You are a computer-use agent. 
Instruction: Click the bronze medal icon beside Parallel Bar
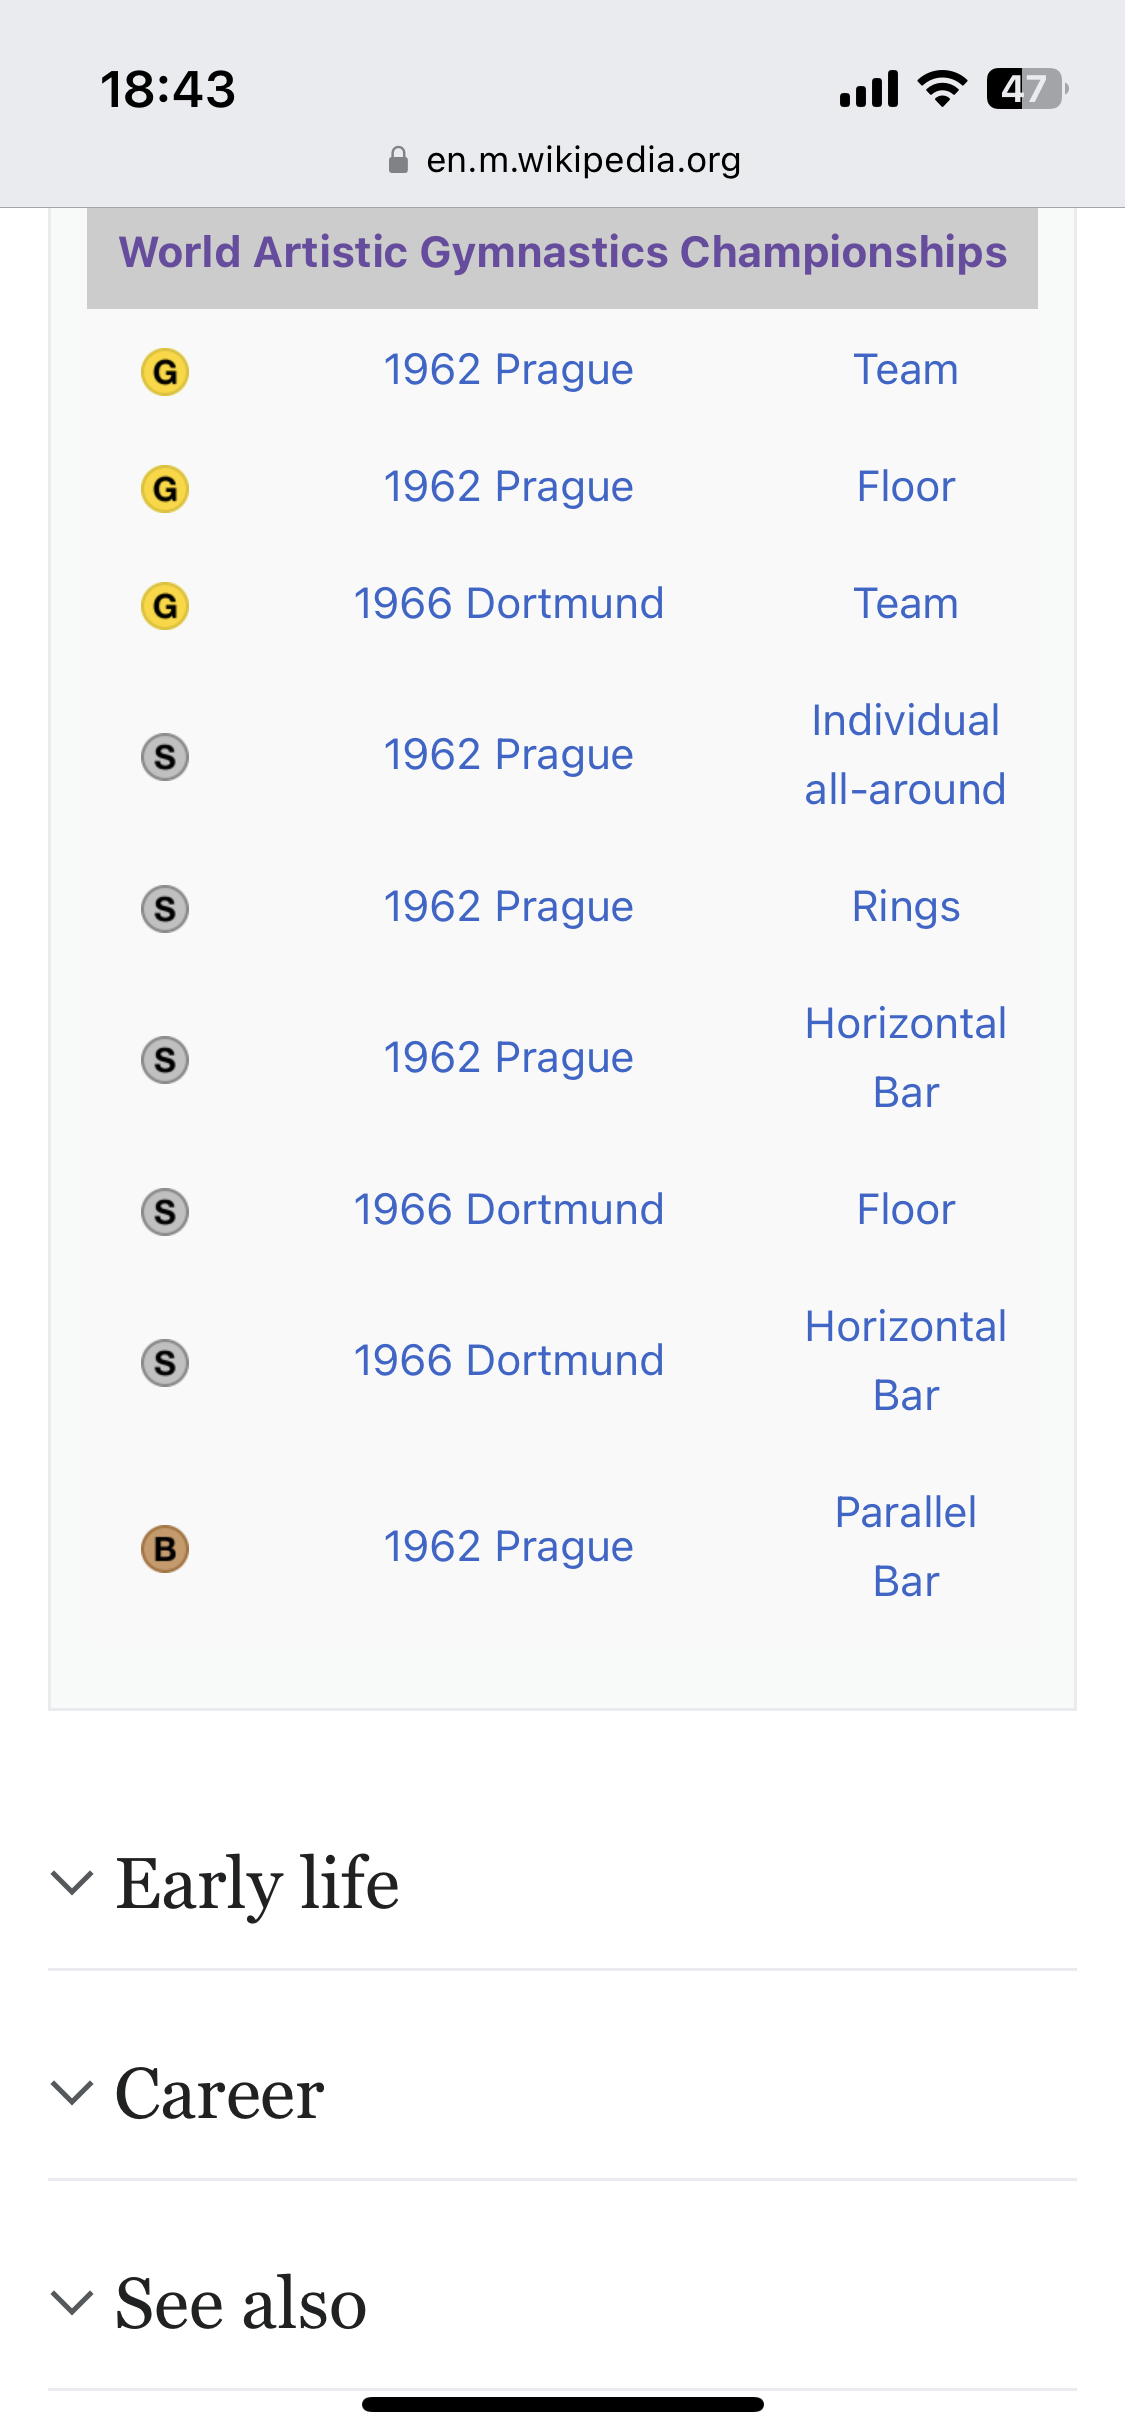[165, 1549]
